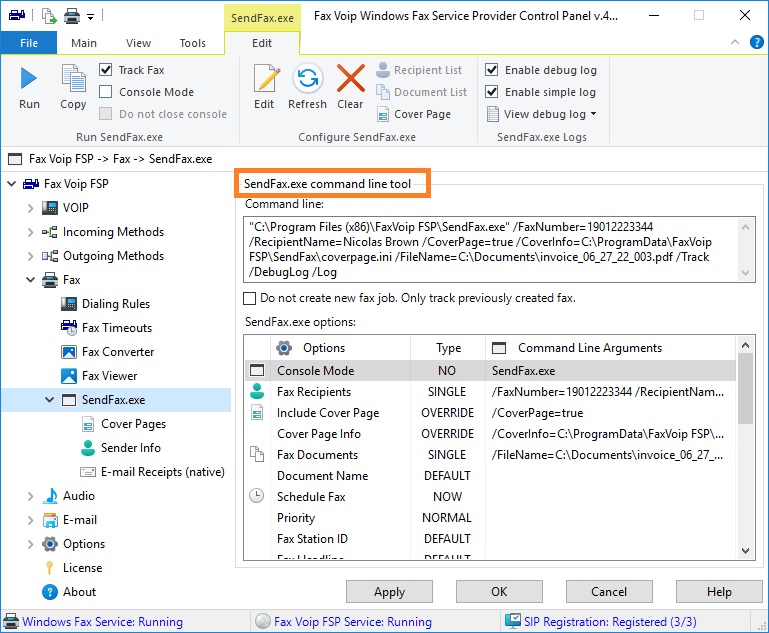Select the Options tree node with gear icon
This screenshot has height=633, width=769.
click(x=84, y=544)
